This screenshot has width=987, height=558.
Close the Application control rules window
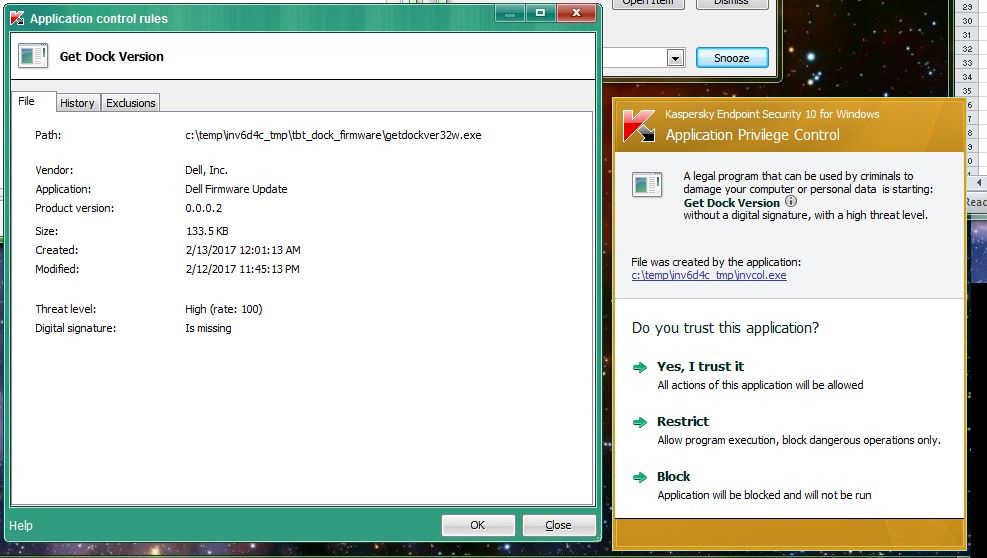576,13
